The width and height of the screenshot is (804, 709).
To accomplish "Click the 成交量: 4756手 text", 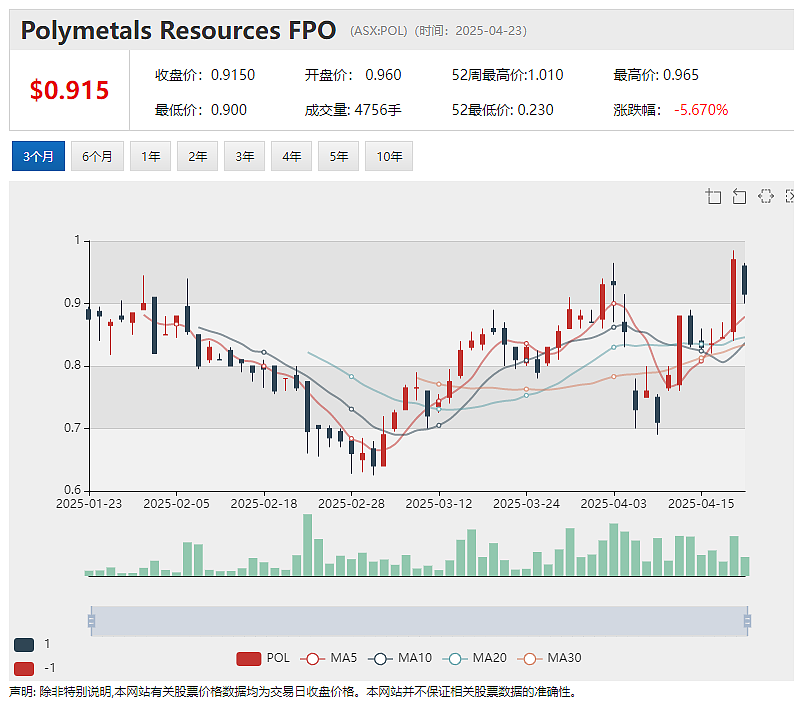I will (353, 110).
